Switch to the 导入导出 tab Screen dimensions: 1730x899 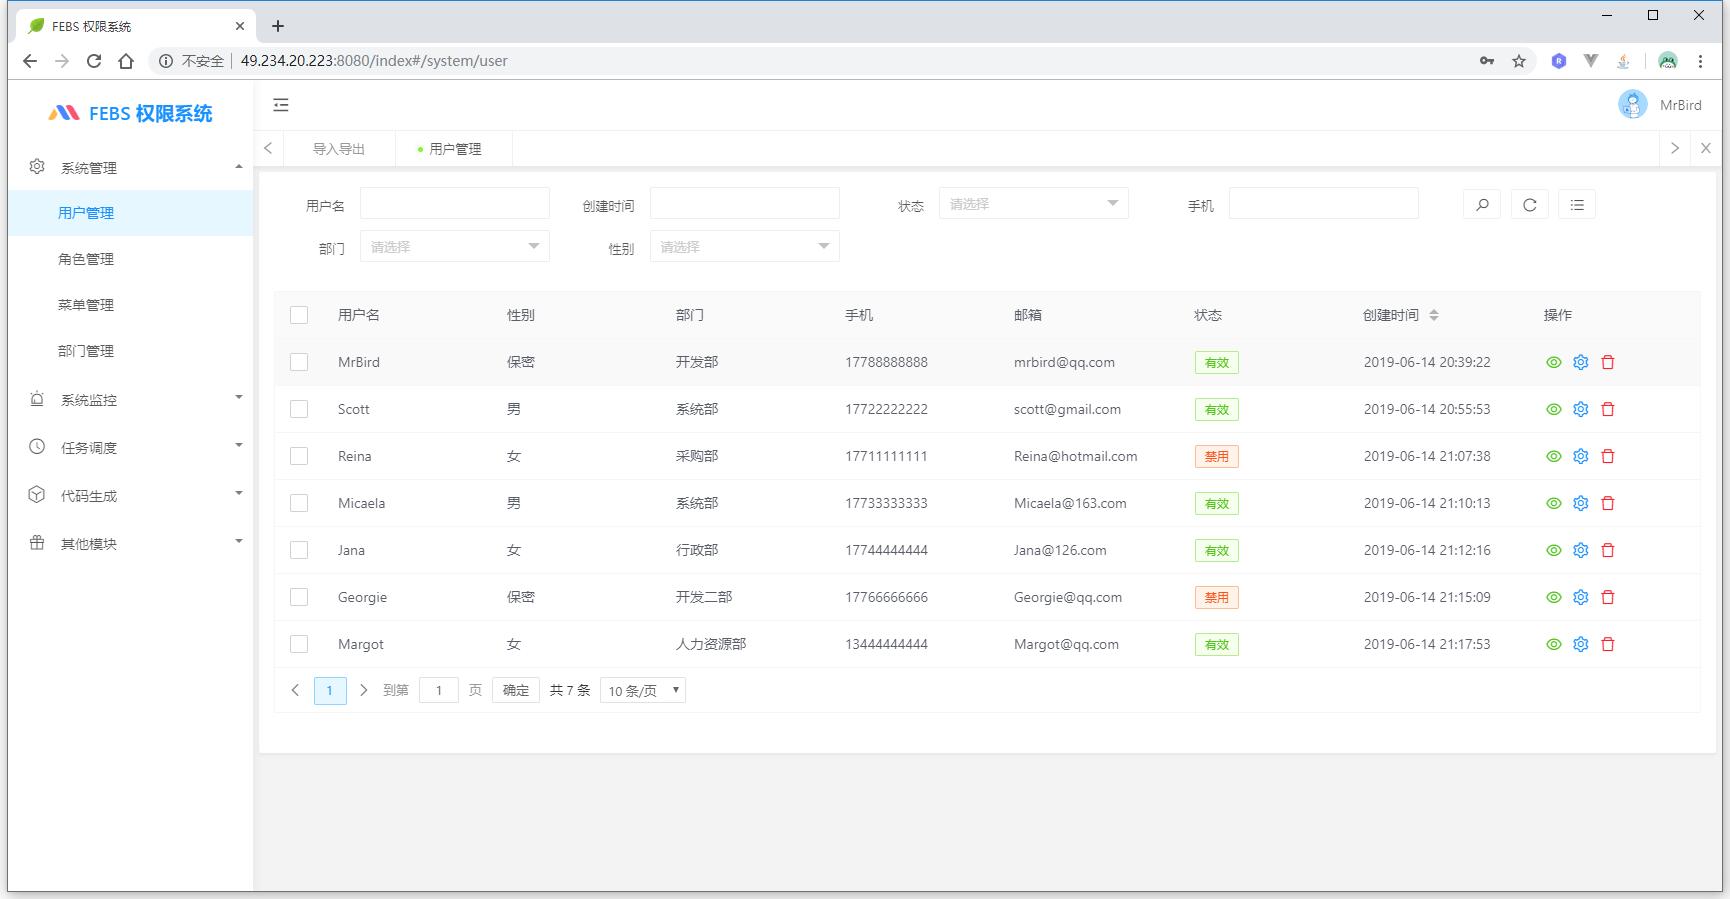(x=339, y=148)
